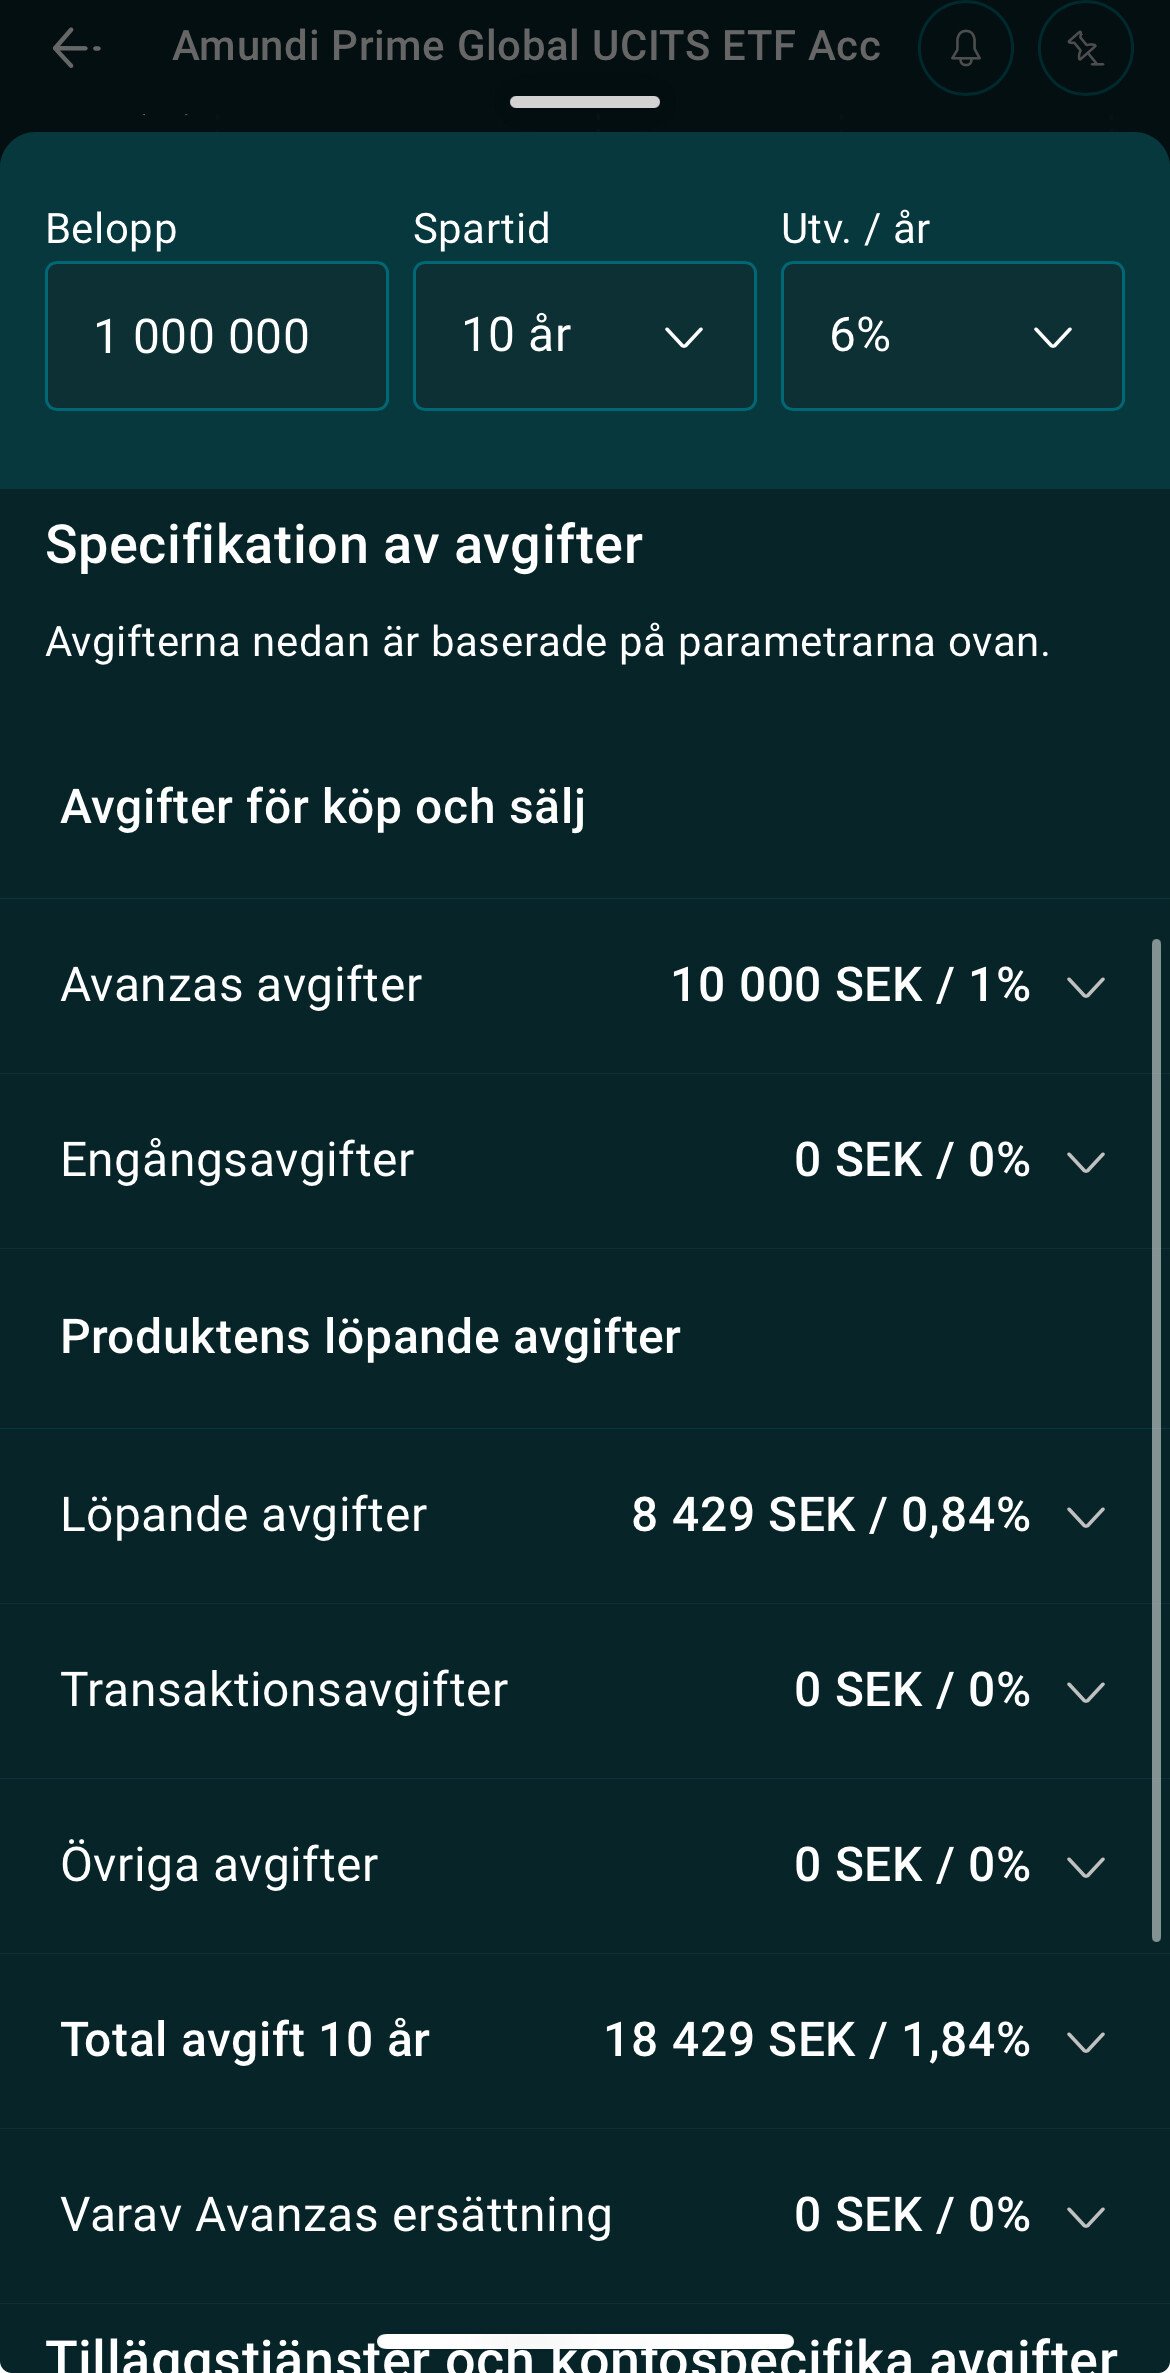Tap the Engångsavgifter label

[237, 1160]
